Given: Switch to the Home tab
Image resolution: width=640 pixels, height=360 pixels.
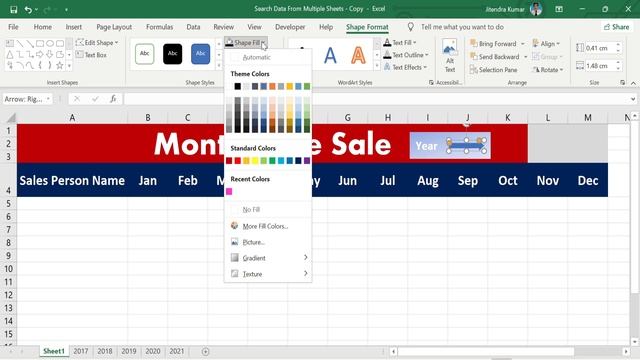Looking at the screenshot, I should point(42,27).
